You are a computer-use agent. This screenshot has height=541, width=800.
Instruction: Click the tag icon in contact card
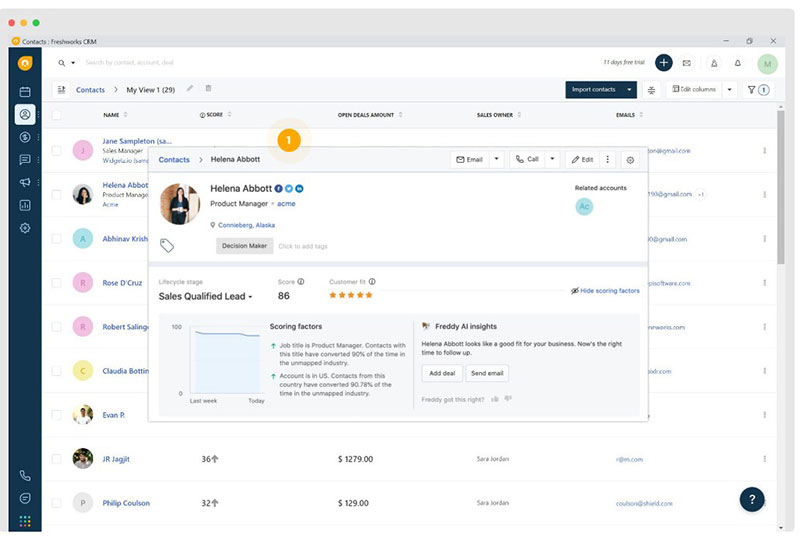(167, 245)
